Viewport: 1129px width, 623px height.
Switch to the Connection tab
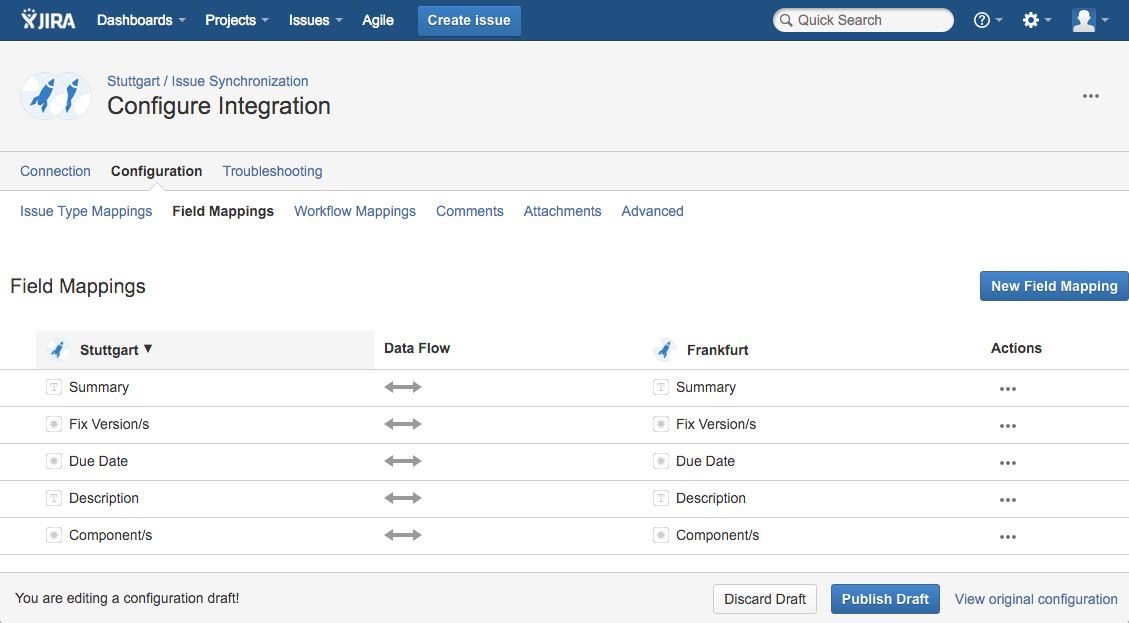tap(55, 171)
